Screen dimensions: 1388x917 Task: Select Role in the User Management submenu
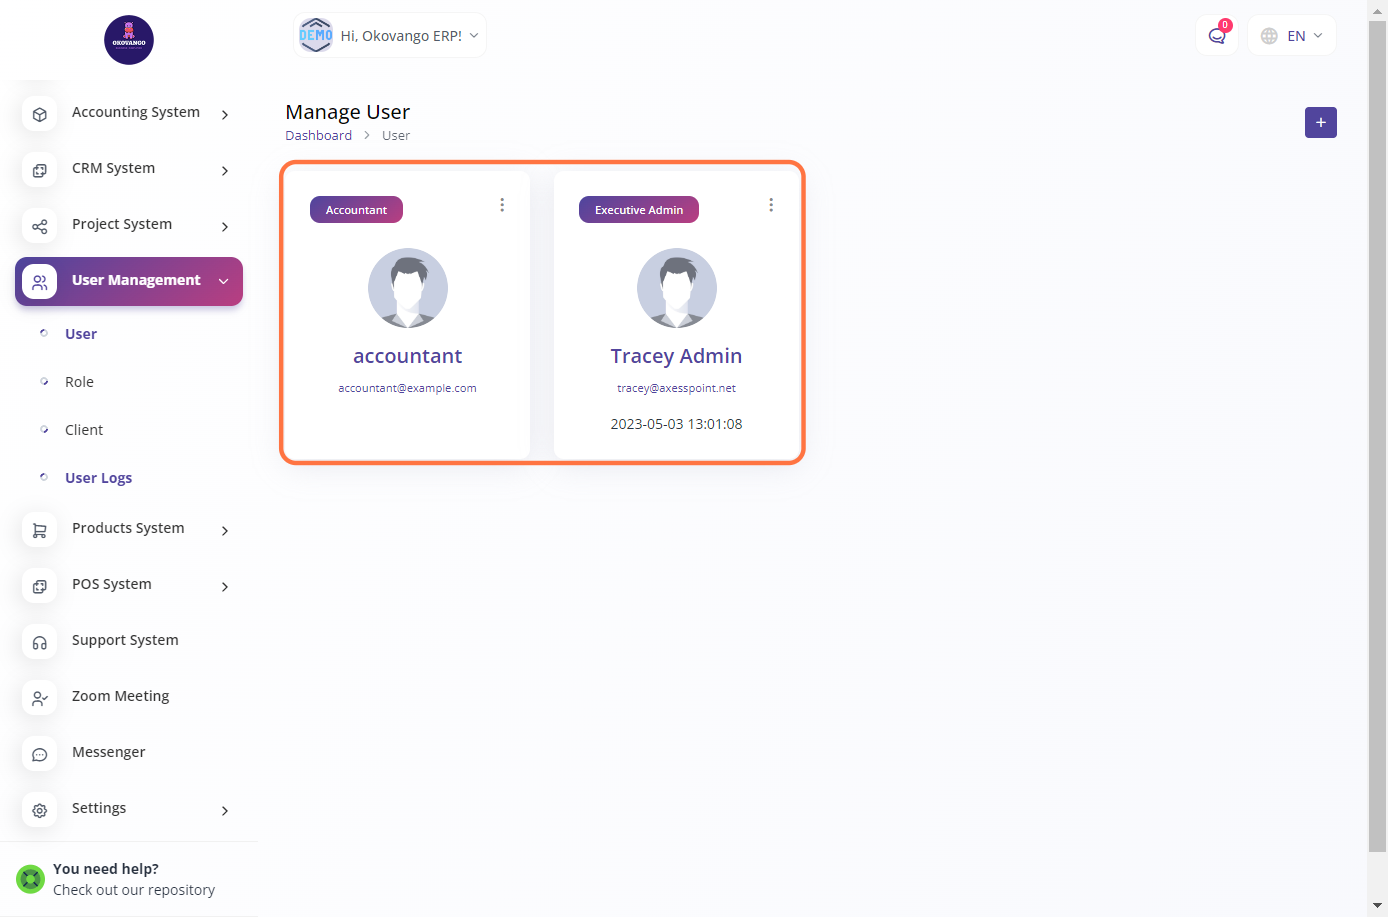click(79, 382)
